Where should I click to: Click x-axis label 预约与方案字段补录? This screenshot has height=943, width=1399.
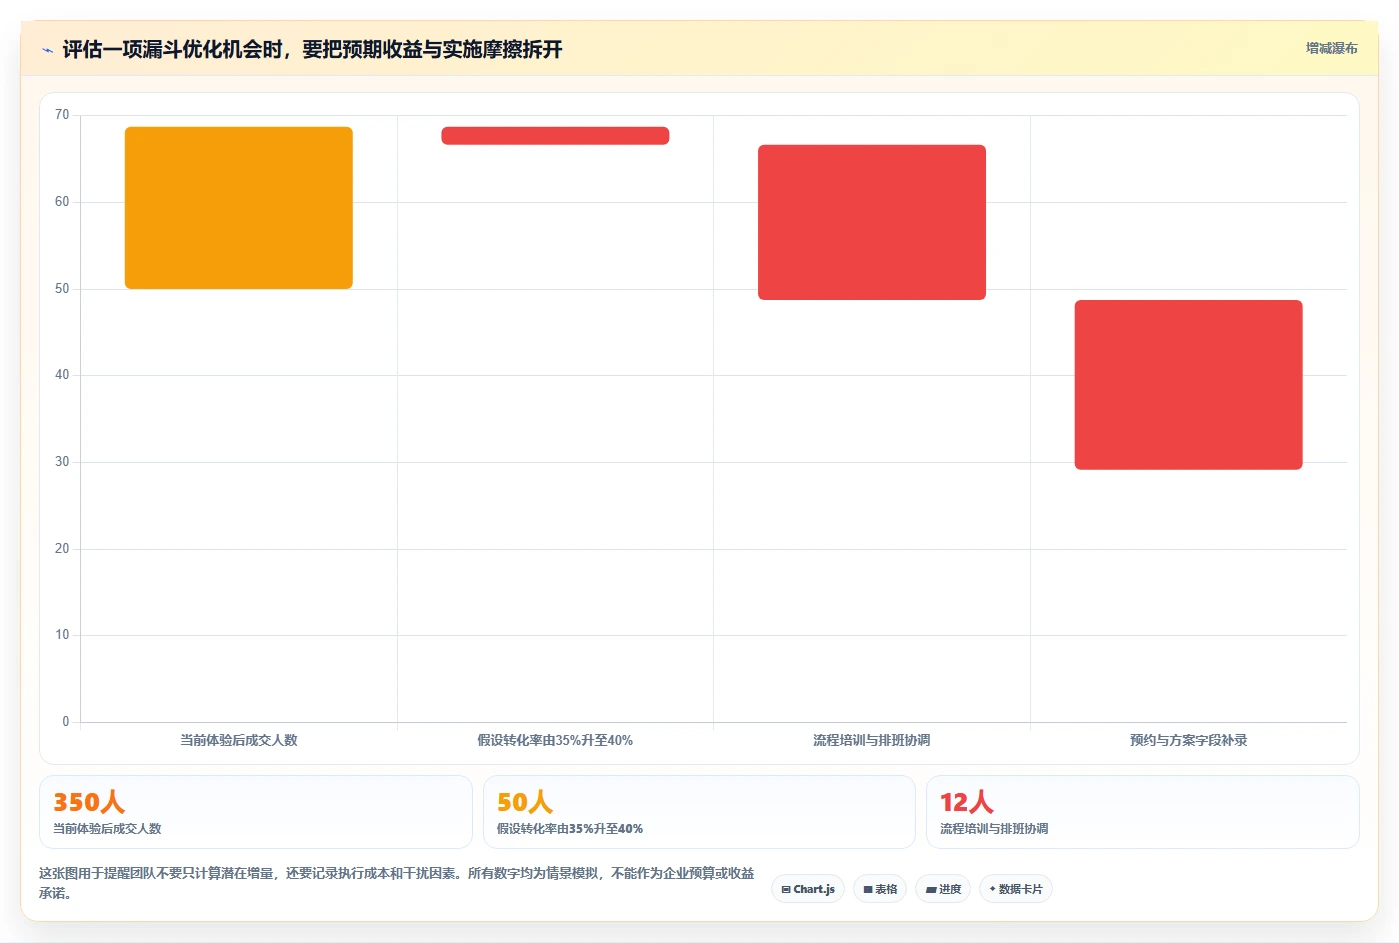pyautogui.click(x=1188, y=740)
